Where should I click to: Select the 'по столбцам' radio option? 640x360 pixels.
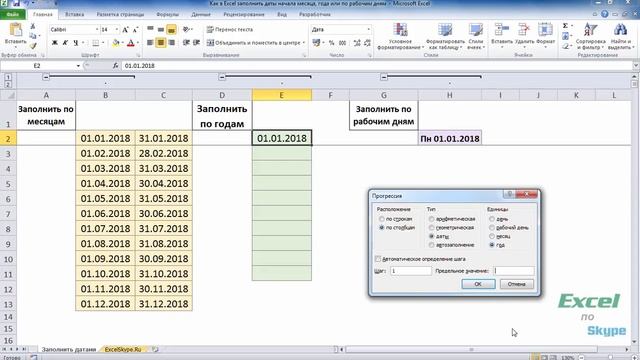click(382, 228)
